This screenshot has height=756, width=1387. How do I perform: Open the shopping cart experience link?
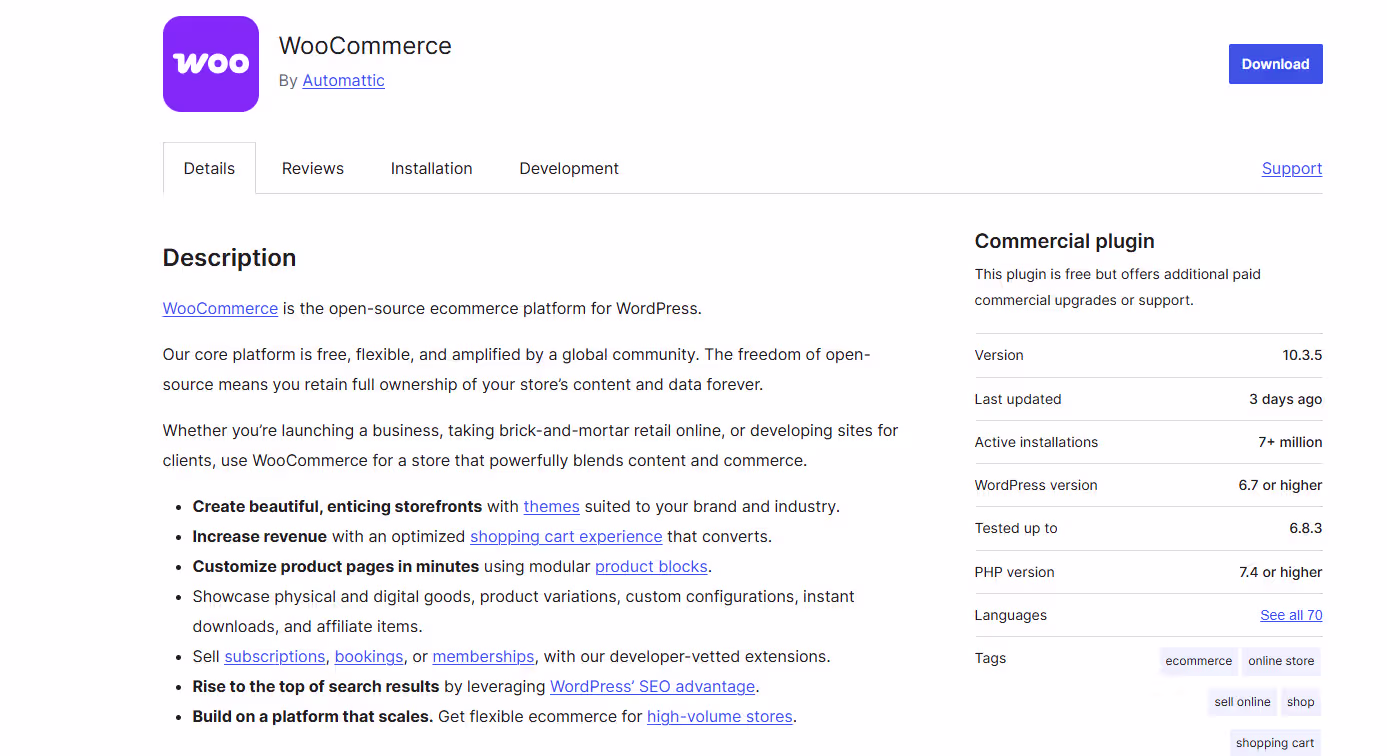[565, 536]
